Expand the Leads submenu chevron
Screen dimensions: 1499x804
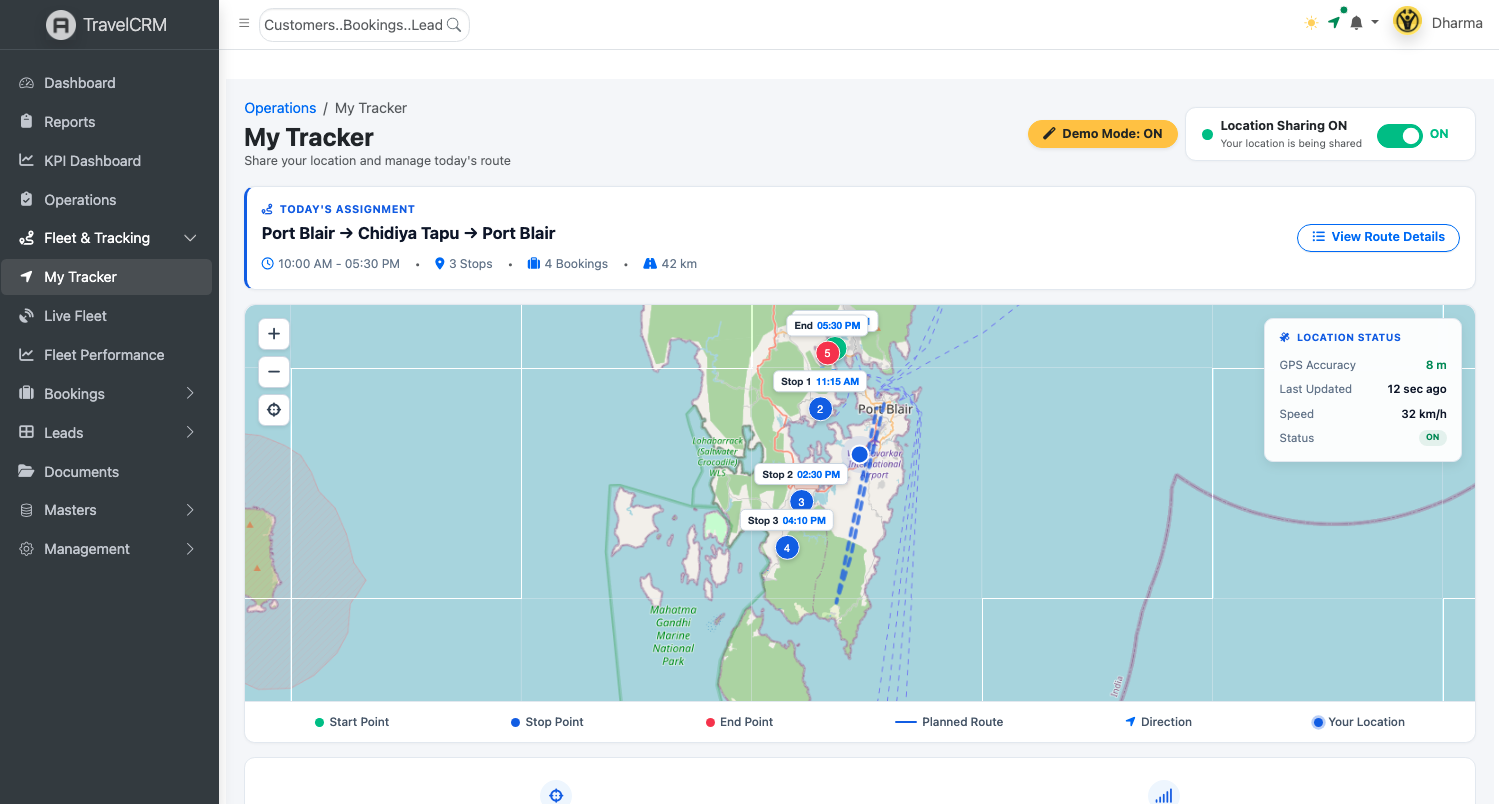coord(190,433)
